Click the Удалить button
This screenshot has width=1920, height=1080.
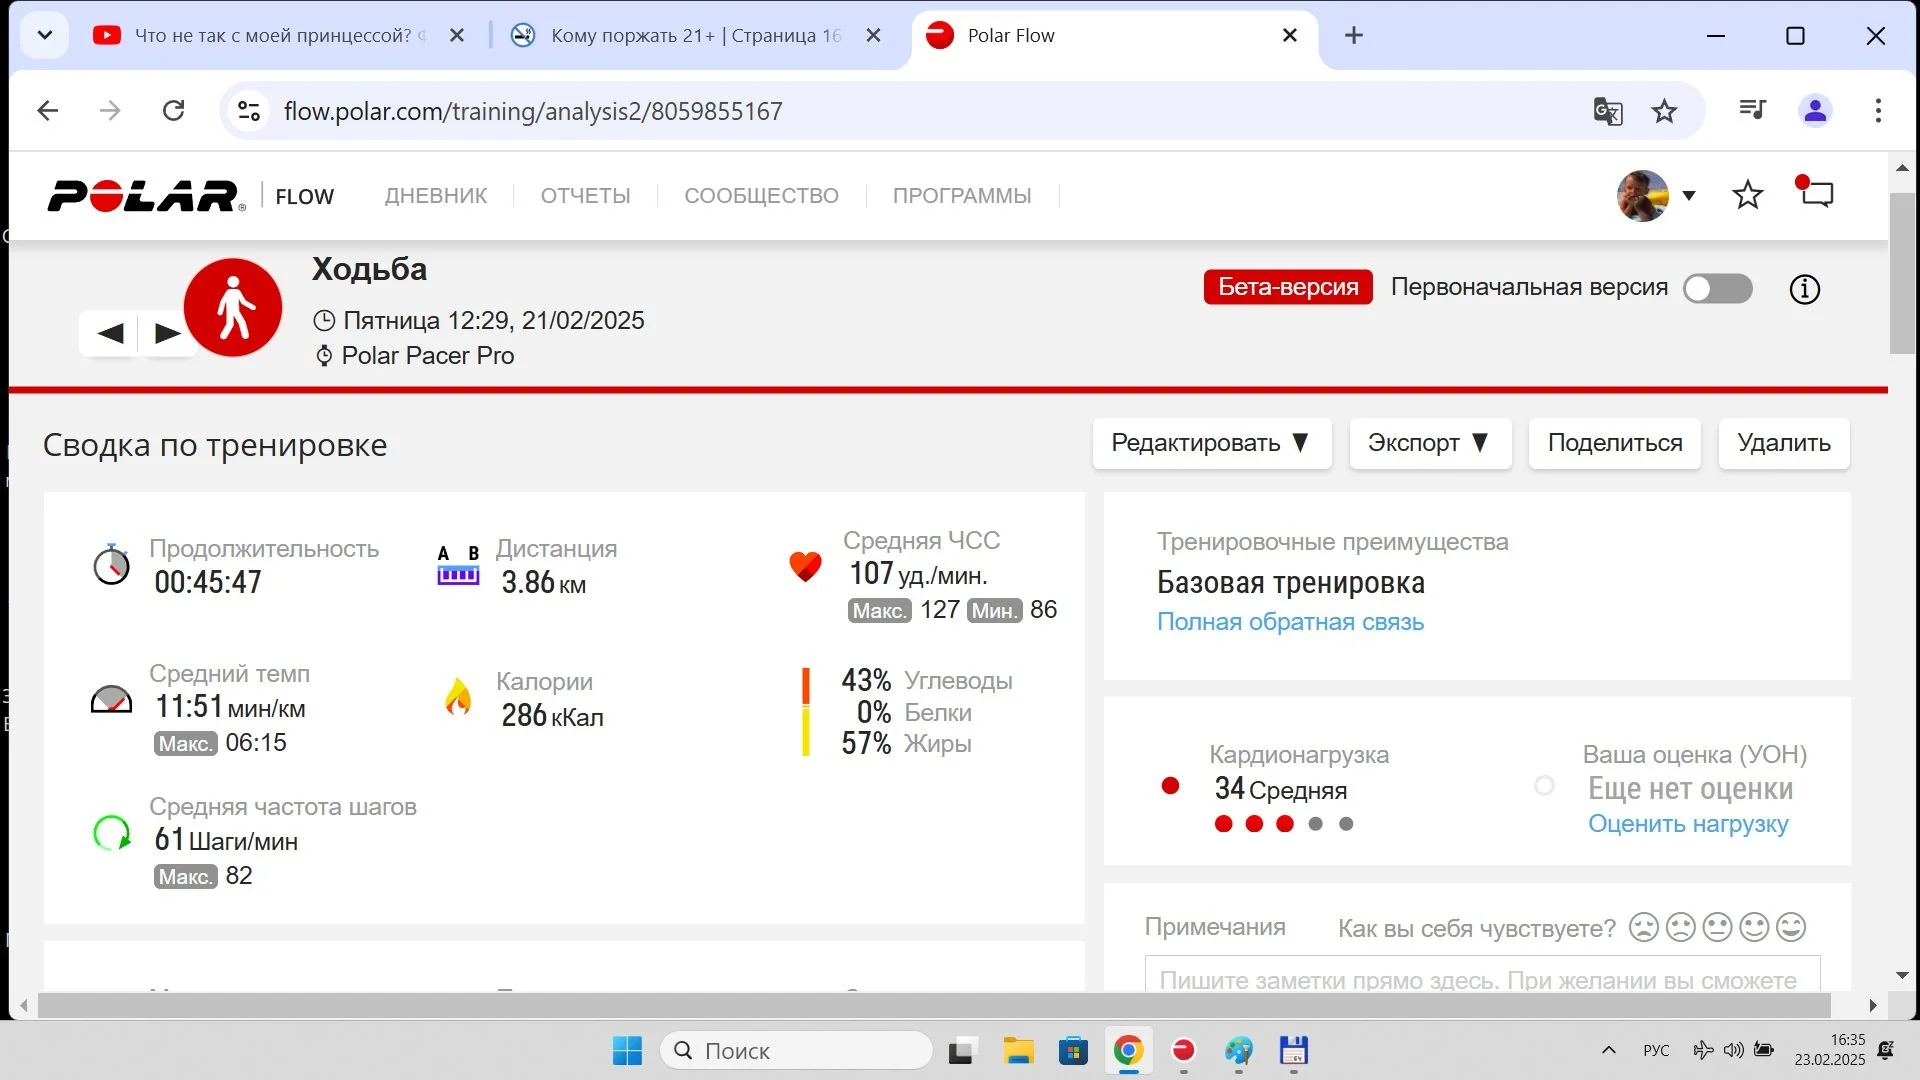tap(1783, 443)
